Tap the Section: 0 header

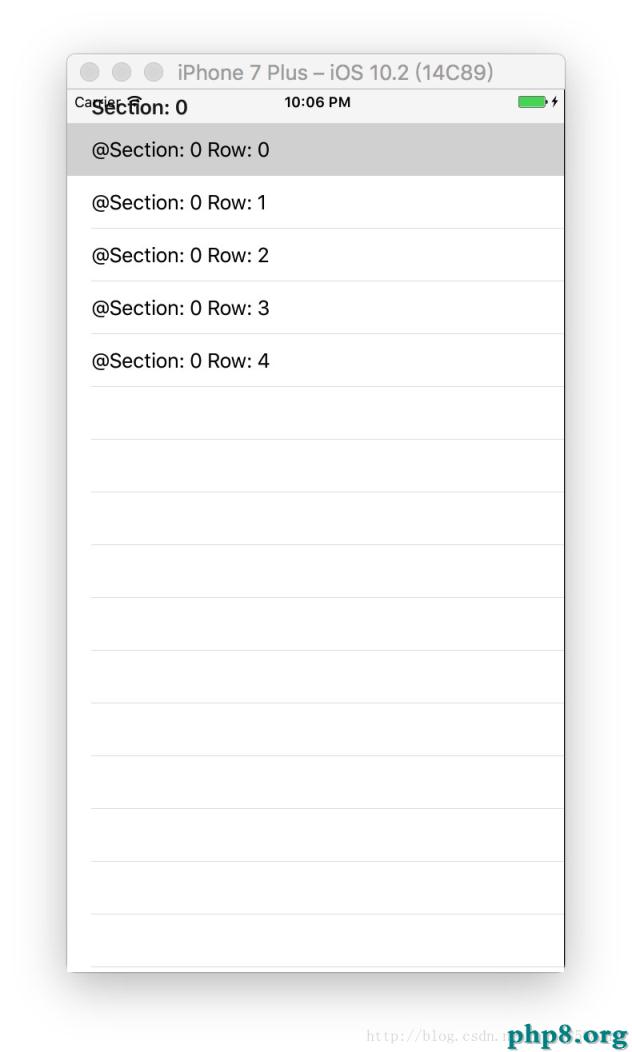coord(140,108)
